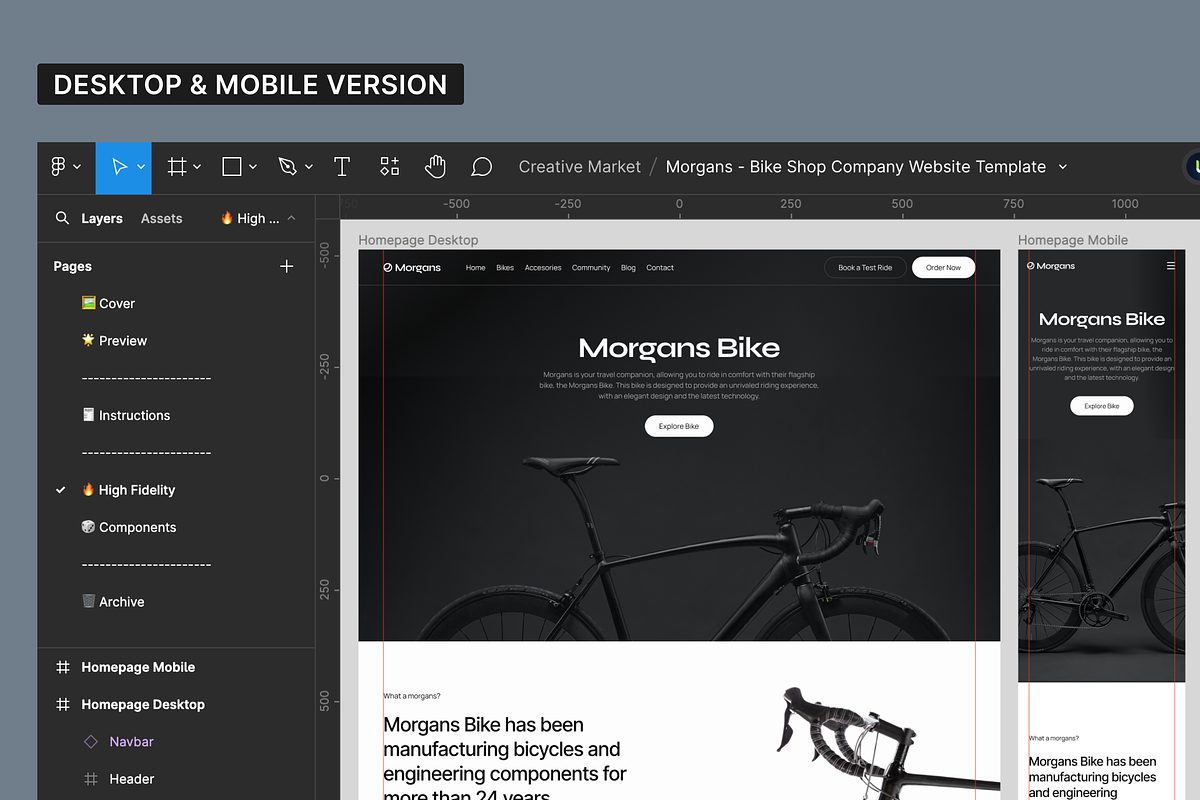This screenshot has height=800, width=1200.
Task: Click Explore Bike button on desktop frame
Action: 679,426
